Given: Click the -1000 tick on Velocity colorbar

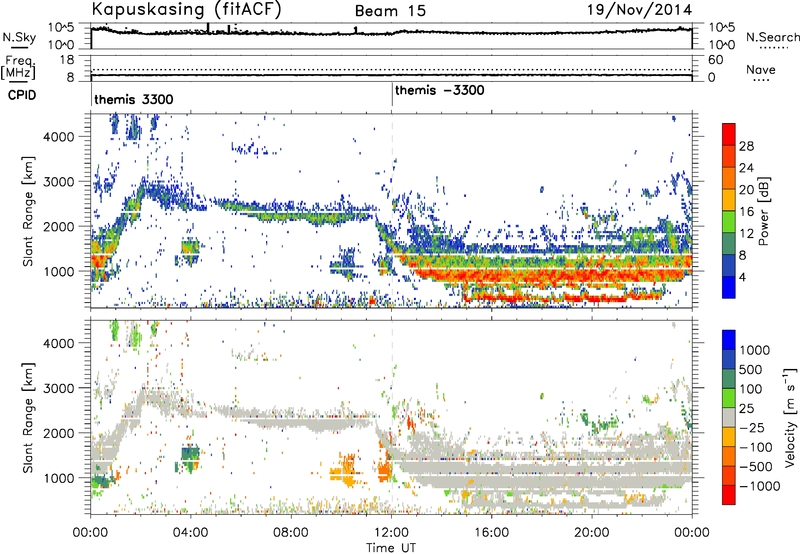Looking at the screenshot, I should 760,486.
